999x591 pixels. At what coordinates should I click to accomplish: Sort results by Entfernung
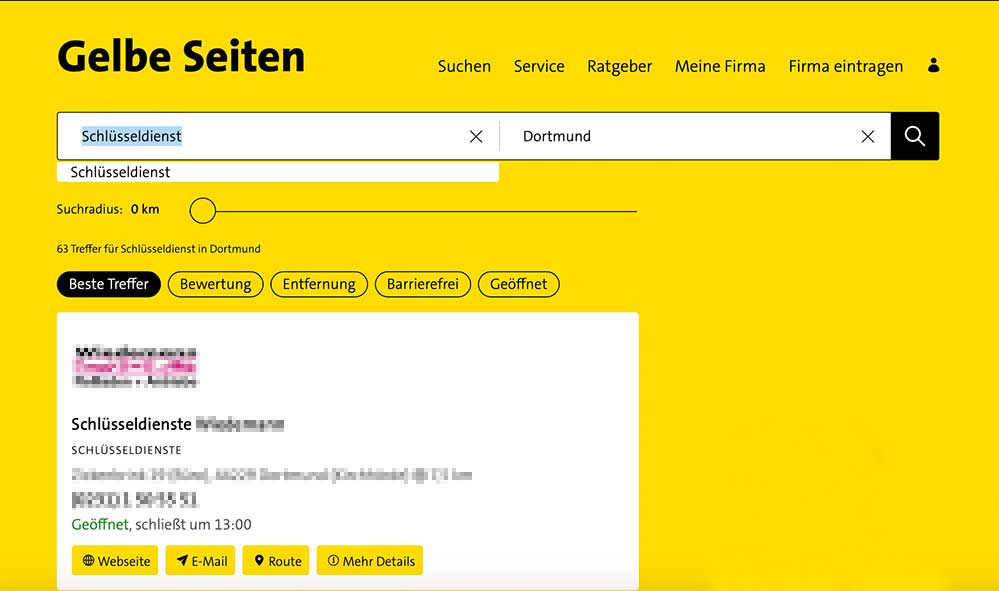pos(319,284)
